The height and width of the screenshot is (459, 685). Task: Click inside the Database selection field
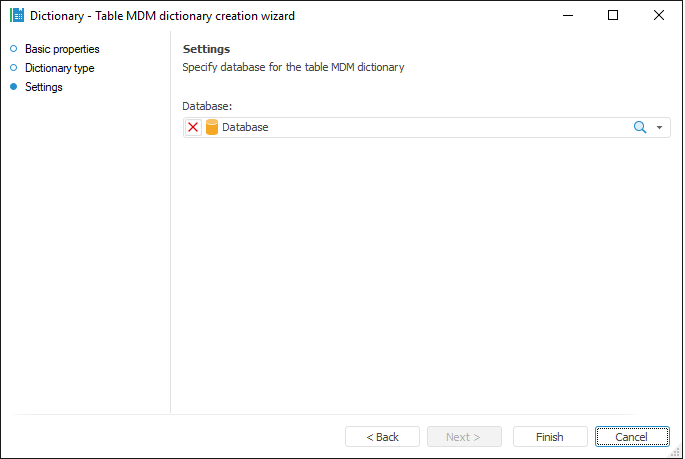(x=420, y=128)
